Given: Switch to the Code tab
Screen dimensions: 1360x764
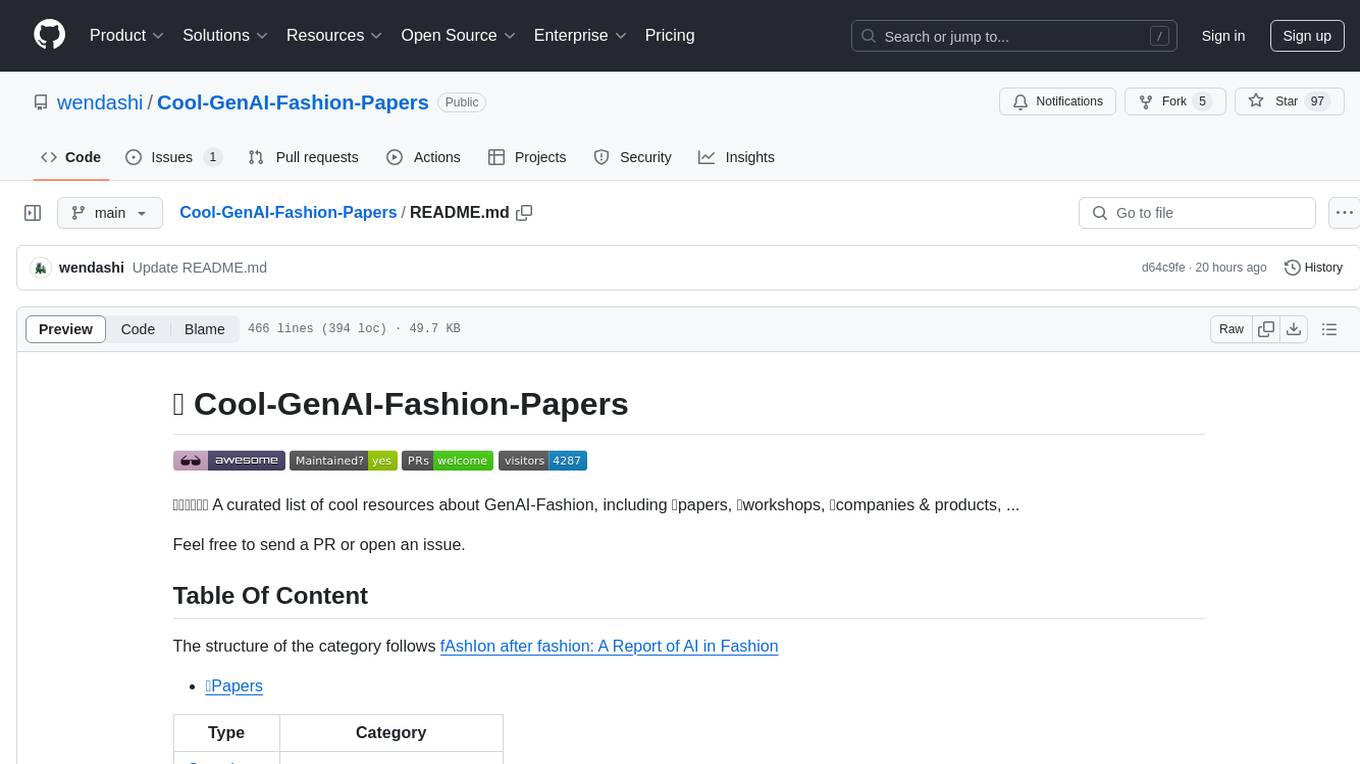Looking at the screenshot, I should pos(71,157).
